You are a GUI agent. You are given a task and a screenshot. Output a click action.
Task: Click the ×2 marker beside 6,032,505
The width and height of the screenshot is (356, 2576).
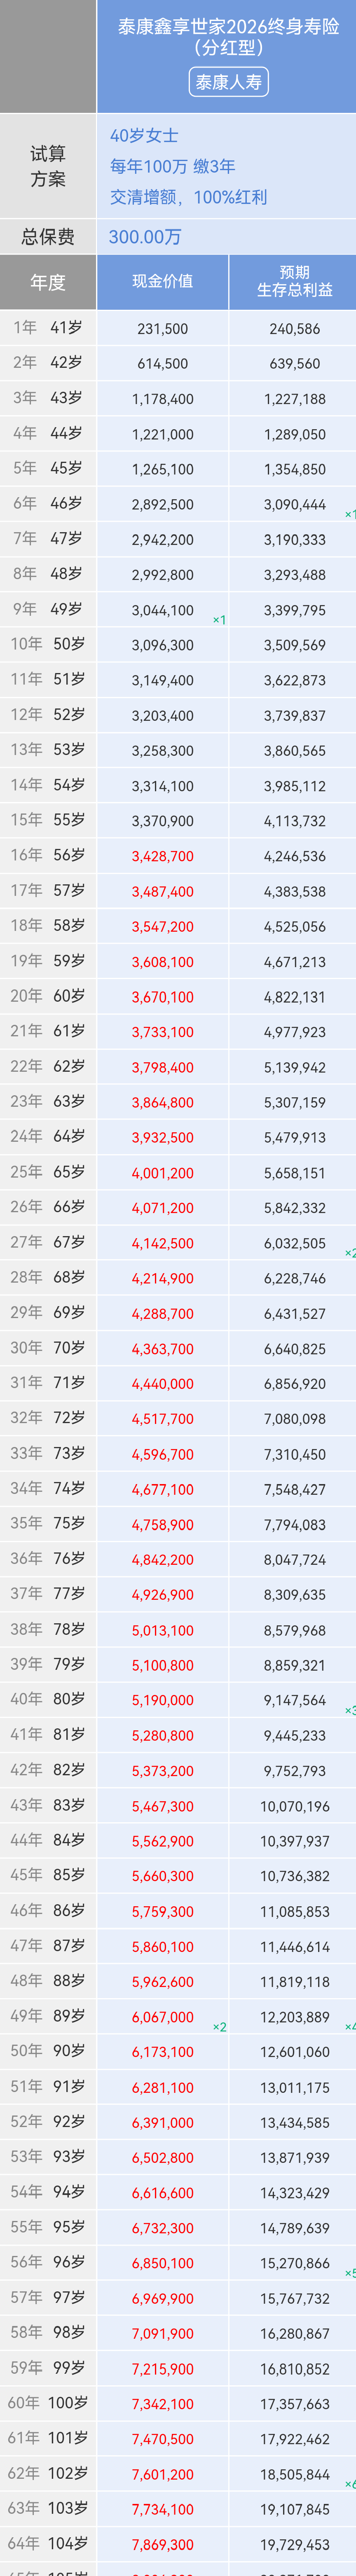[x=350, y=1252]
